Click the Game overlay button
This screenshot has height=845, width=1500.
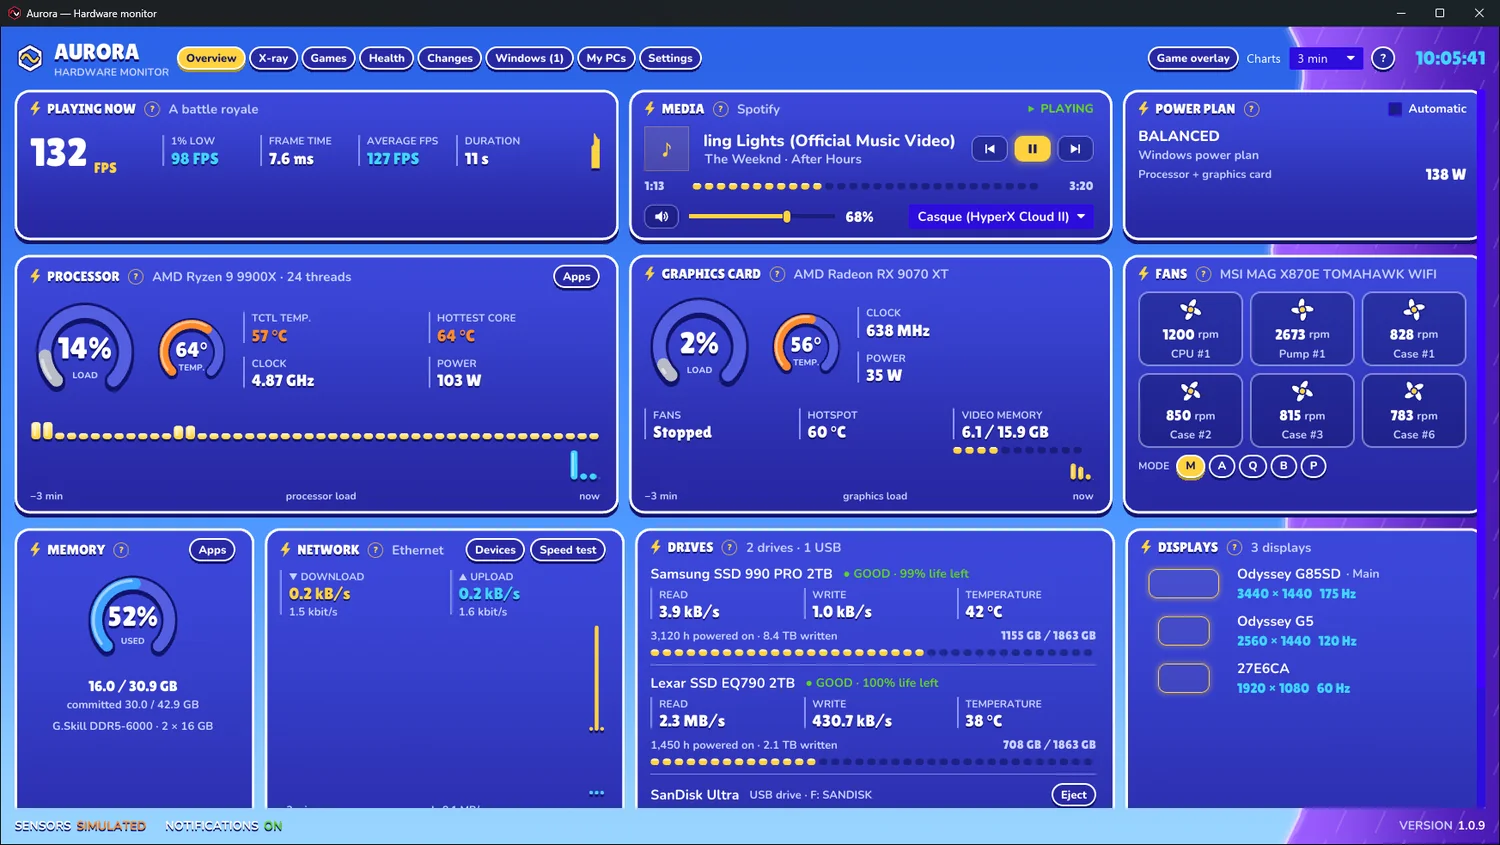coord(1193,58)
